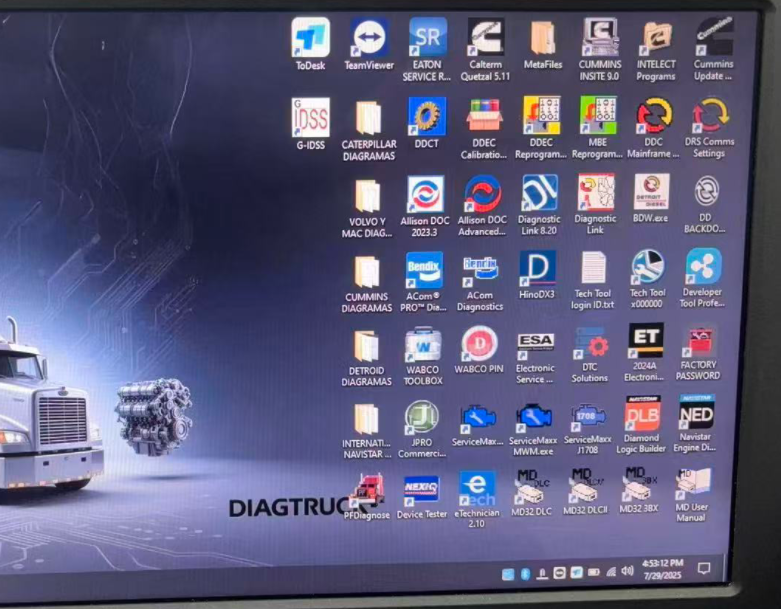Open the PFDiagnose red truck icon

367,497
